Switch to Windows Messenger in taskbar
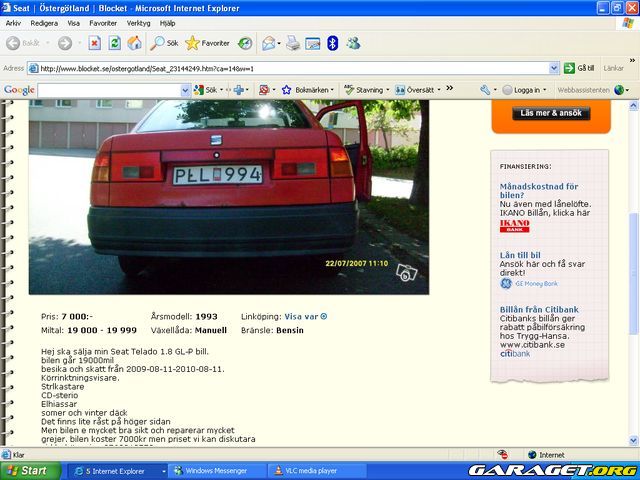The image size is (640, 480). (216, 471)
